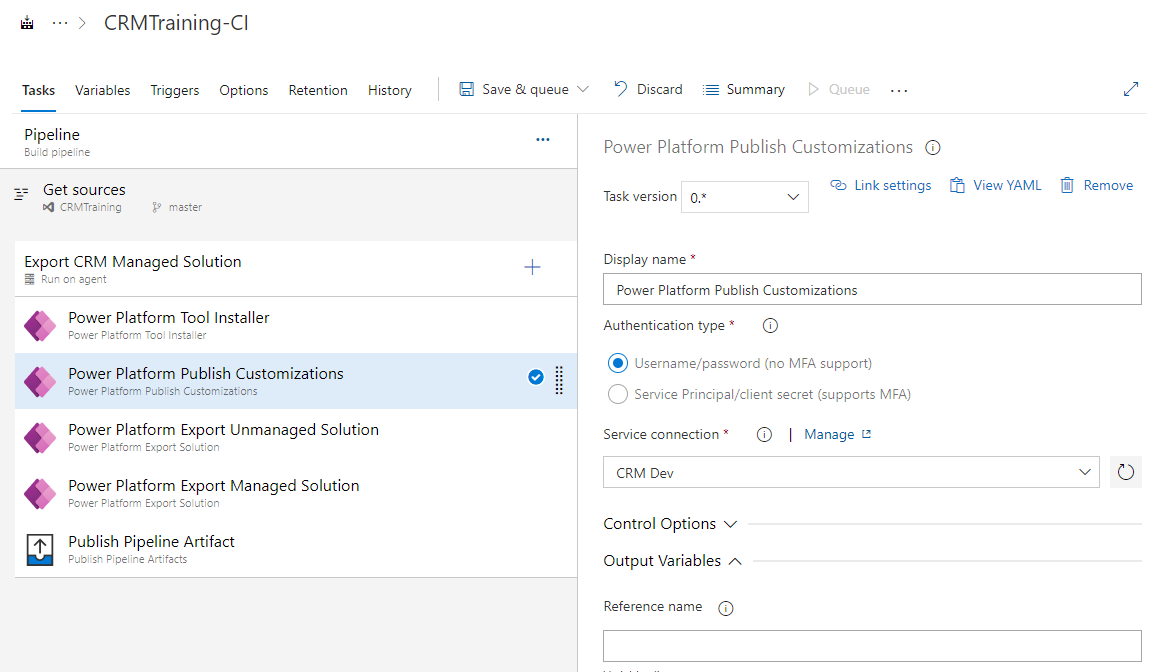
Task: Refresh the service connection list
Action: click(1126, 472)
